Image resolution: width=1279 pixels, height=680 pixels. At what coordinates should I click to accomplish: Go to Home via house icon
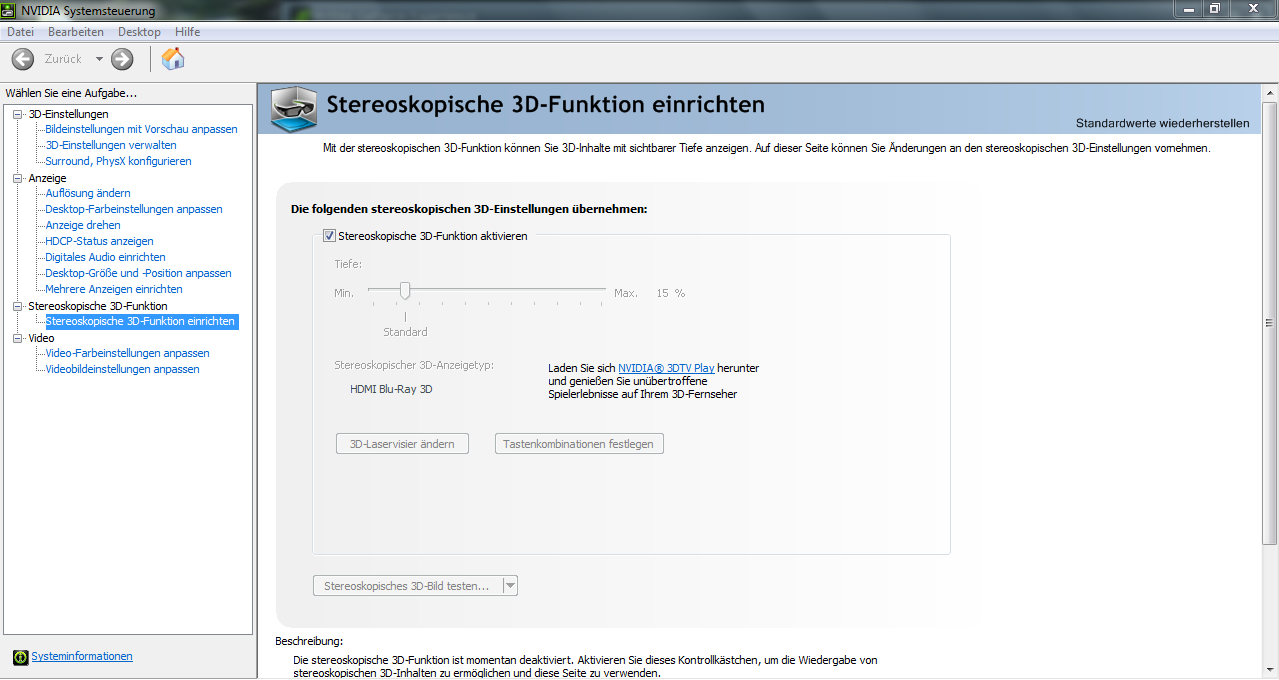tap(173, 59)
